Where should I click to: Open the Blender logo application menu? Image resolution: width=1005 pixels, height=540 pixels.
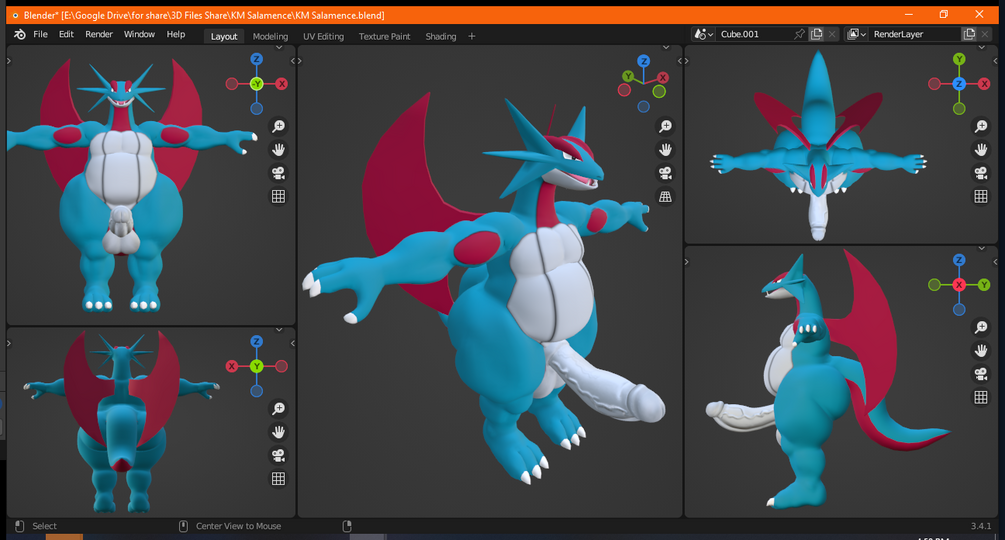click(x=20, y=35)
